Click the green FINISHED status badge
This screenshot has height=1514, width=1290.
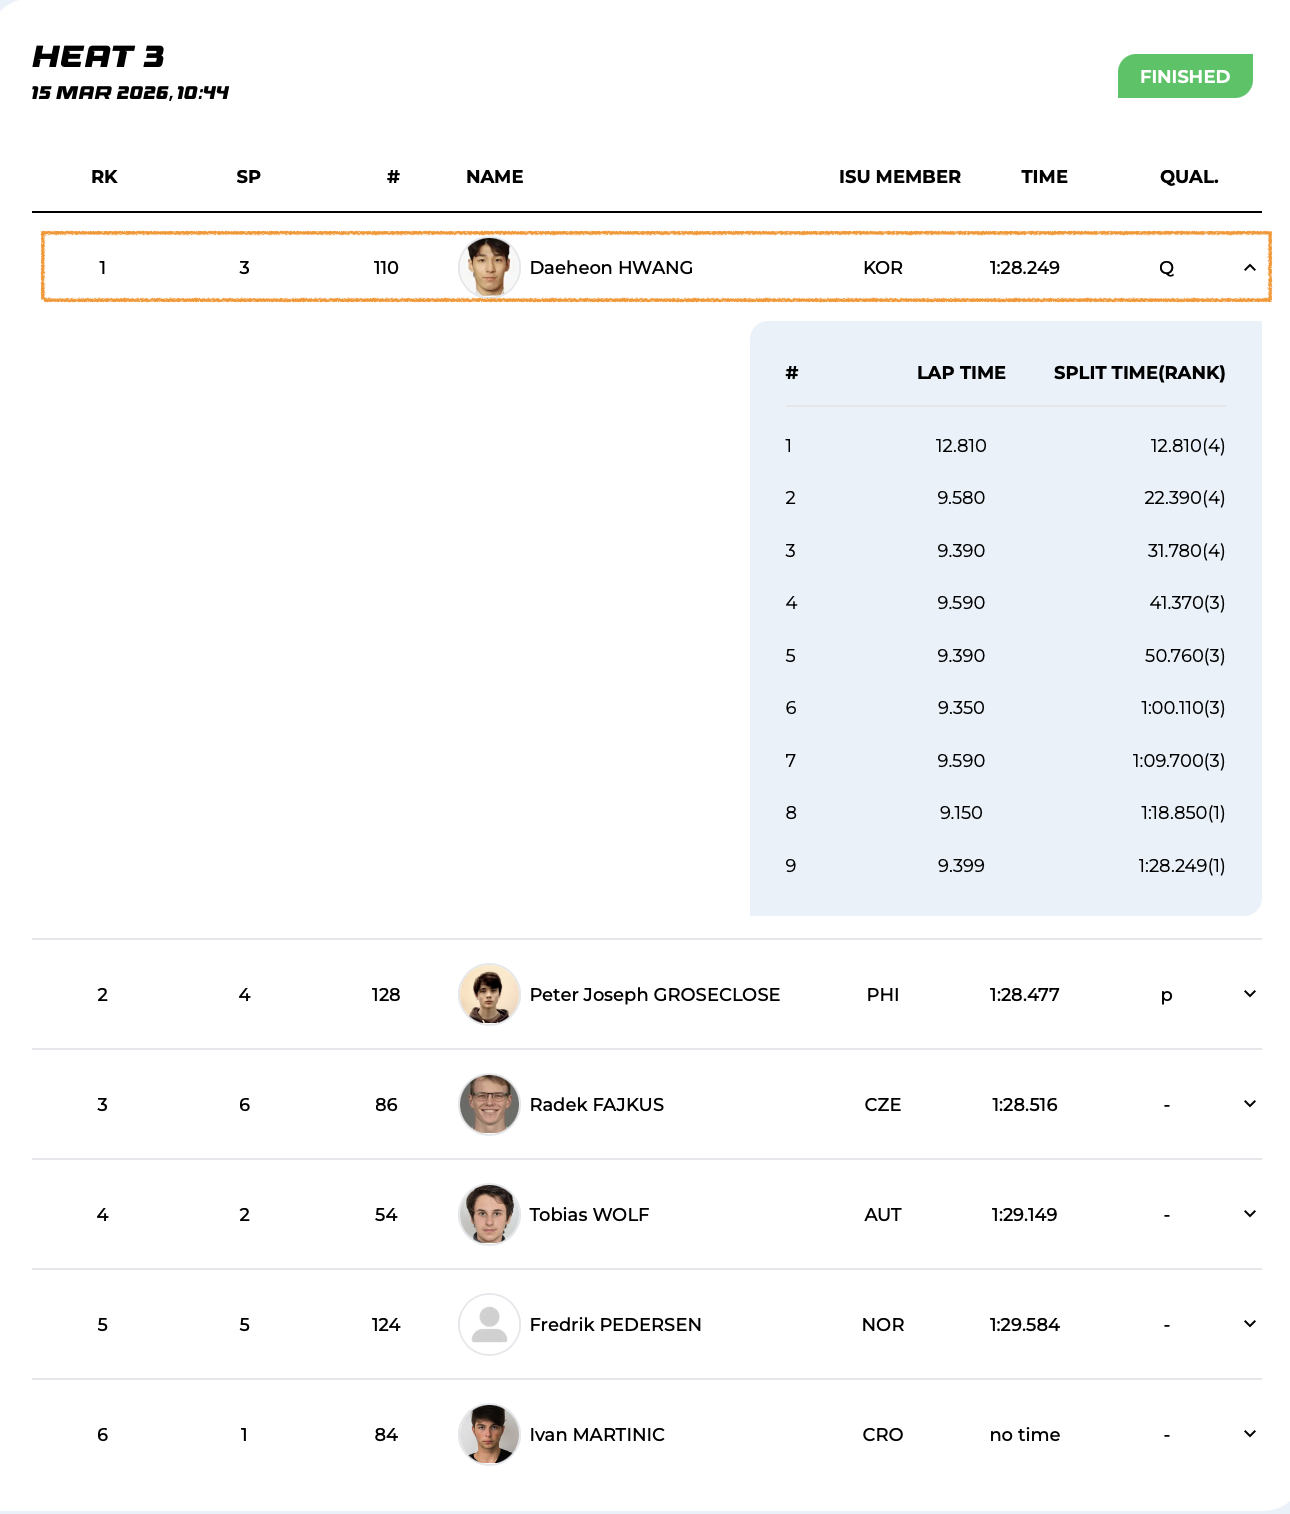click(x=1184, y=76)
